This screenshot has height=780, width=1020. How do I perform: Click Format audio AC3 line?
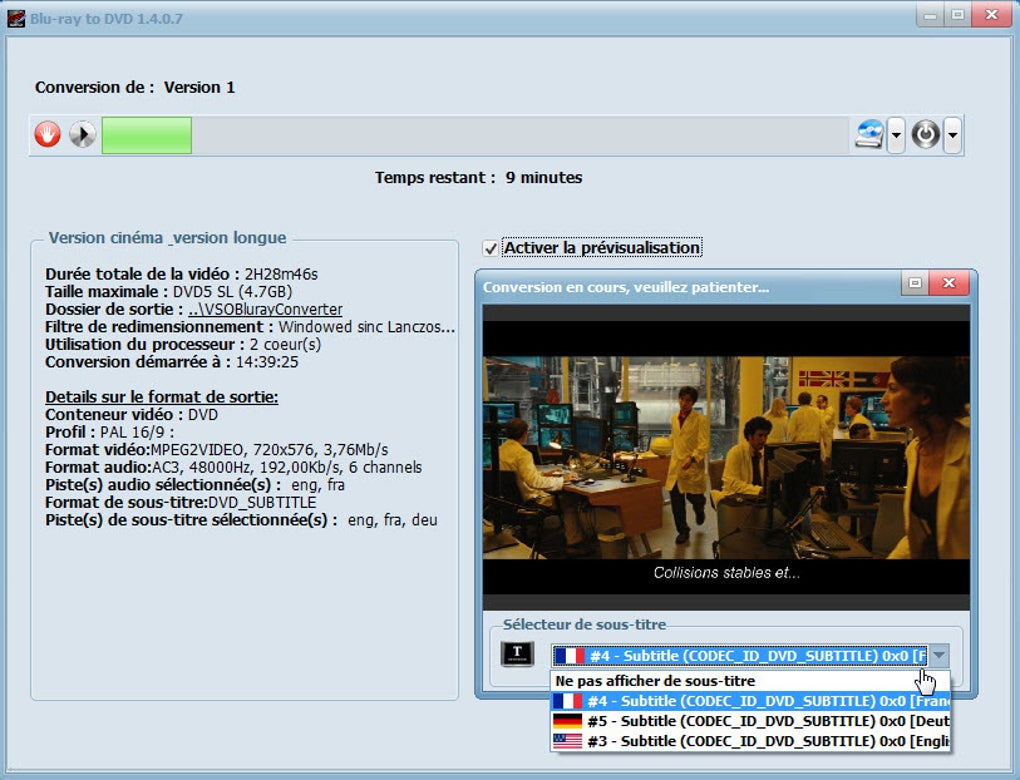(234, 468)
